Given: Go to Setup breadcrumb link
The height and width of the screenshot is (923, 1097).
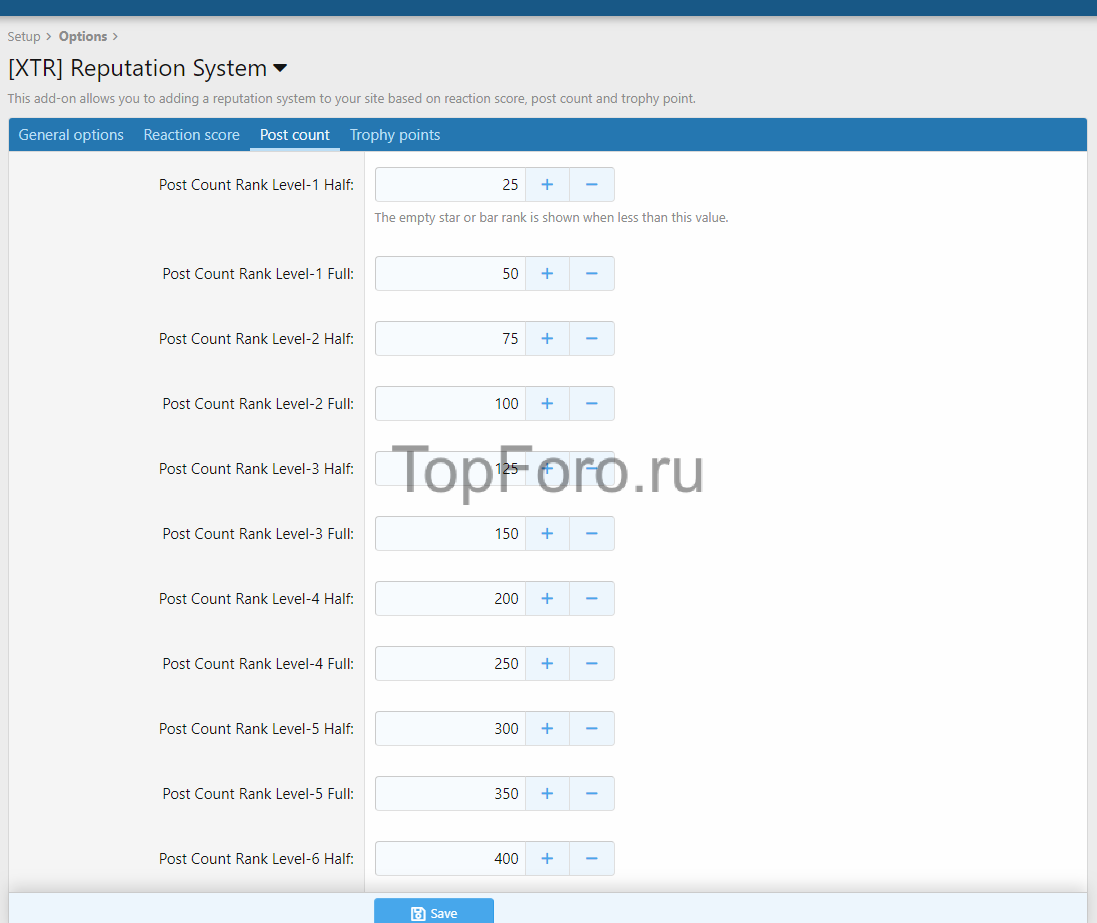Looking at the screenshot, I should (x=24, y=37).
